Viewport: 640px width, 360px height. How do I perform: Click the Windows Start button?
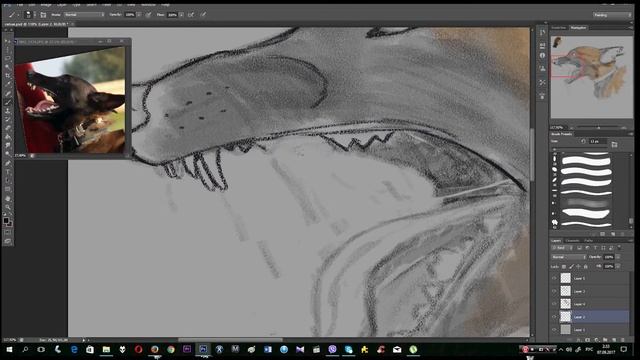coord(9,349)
